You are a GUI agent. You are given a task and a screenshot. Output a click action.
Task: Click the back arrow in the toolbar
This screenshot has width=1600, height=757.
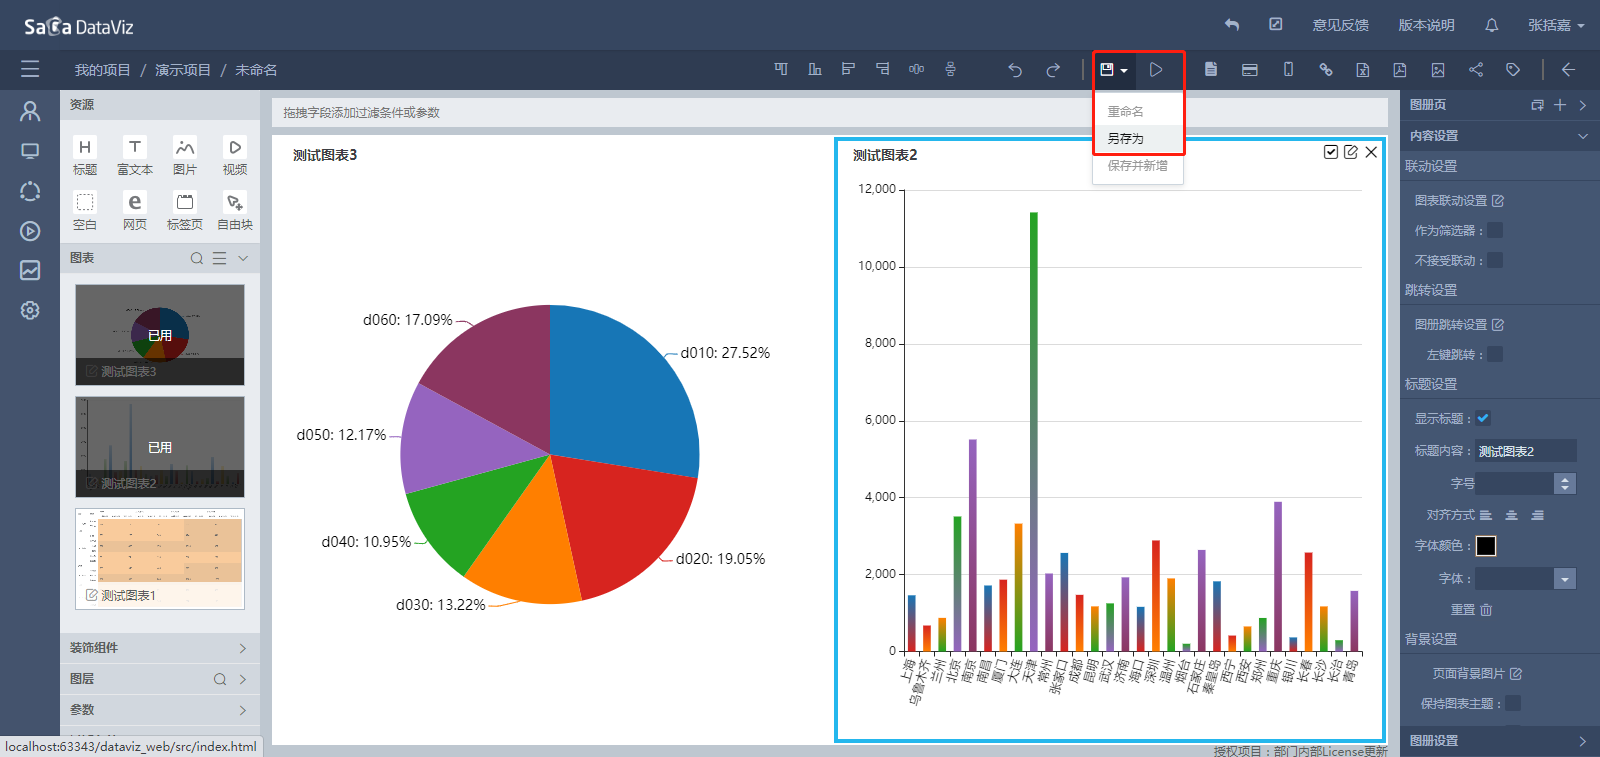[x=1568, y=70]
